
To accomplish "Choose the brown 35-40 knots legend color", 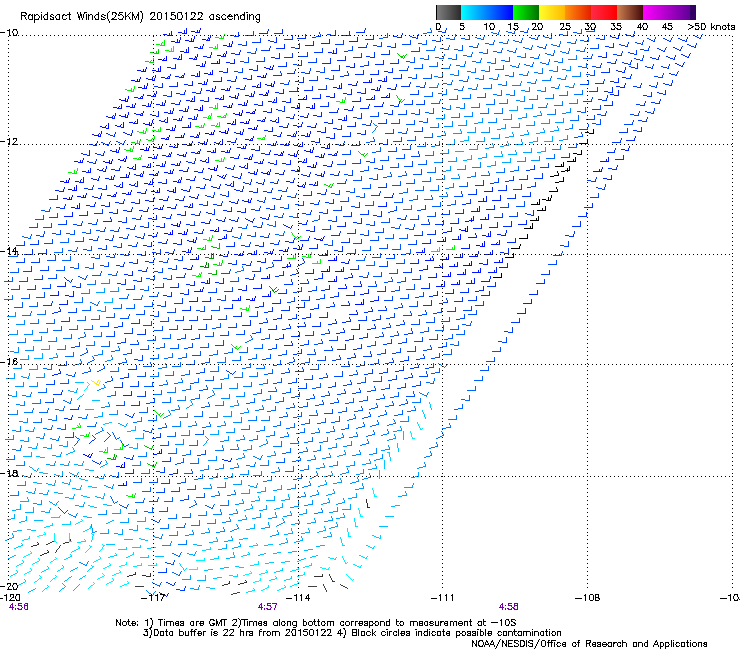I will tap(630, 12).
